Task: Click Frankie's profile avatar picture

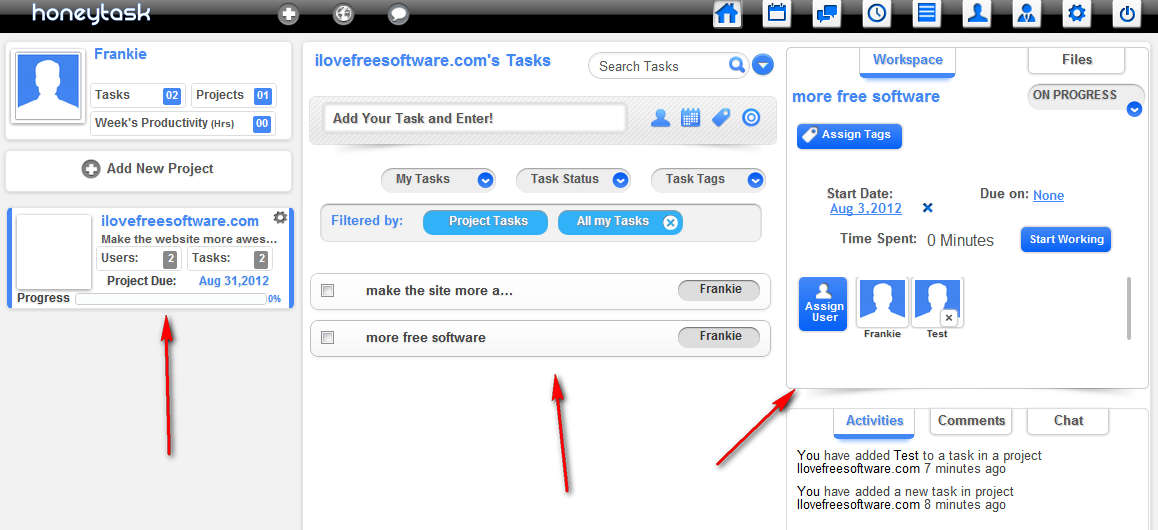Action: click(x=47, y=86)
